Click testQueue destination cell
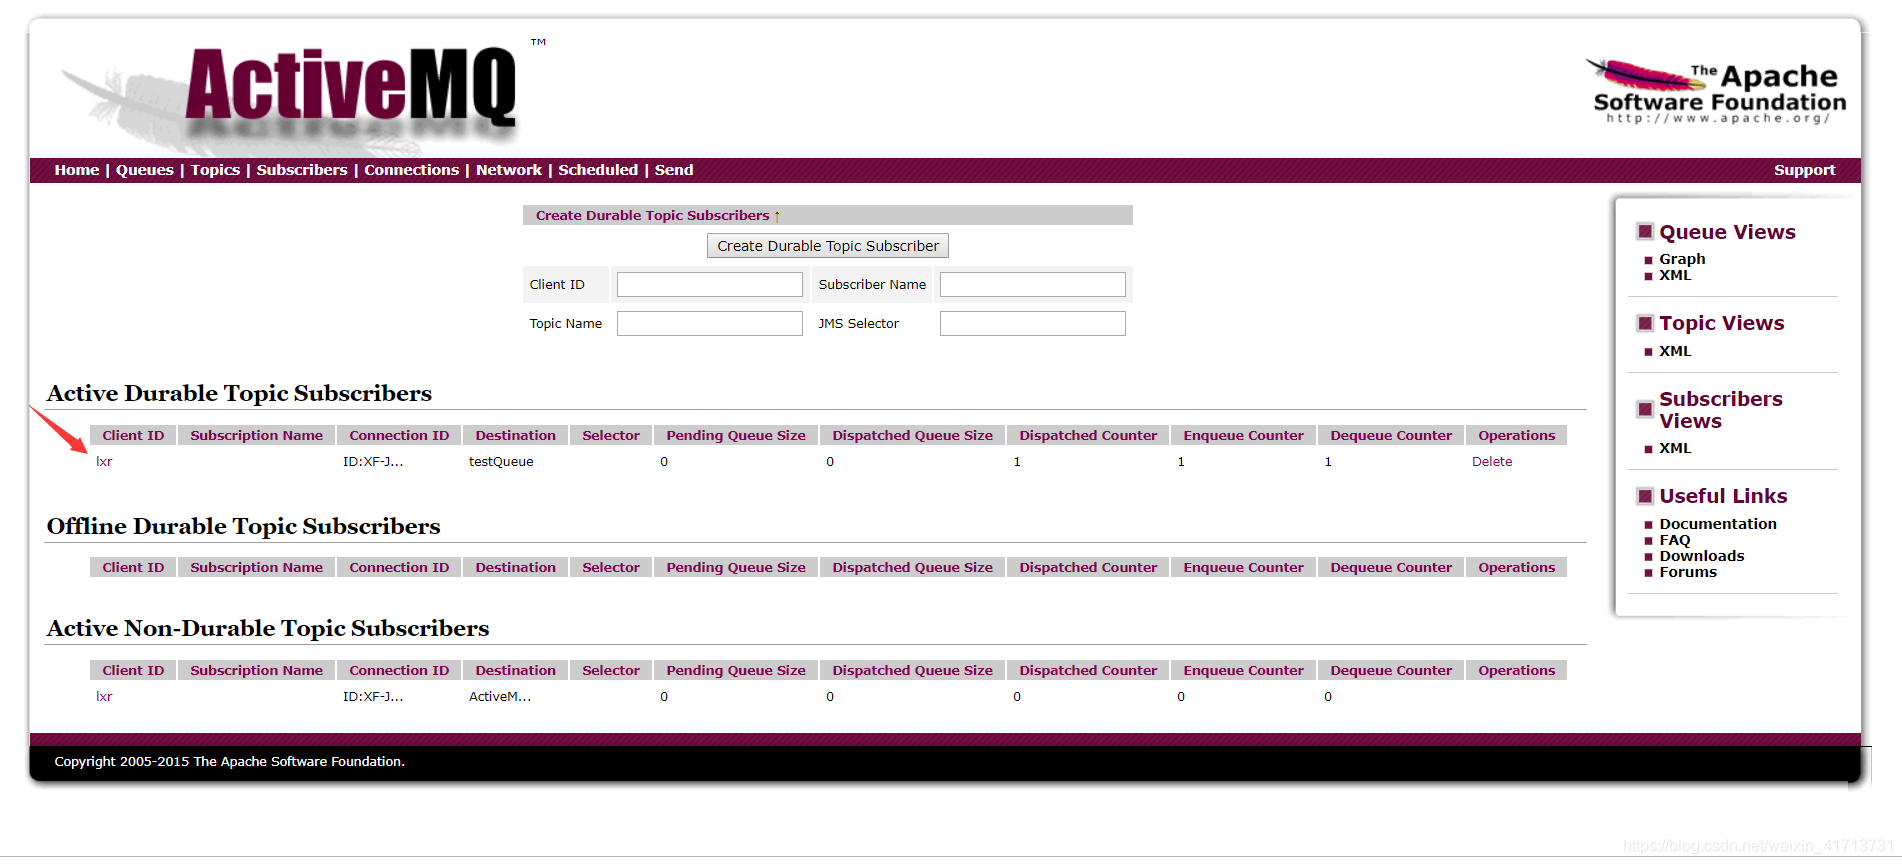The width and height of the screenshot is (1902, 864). point(501,462)
